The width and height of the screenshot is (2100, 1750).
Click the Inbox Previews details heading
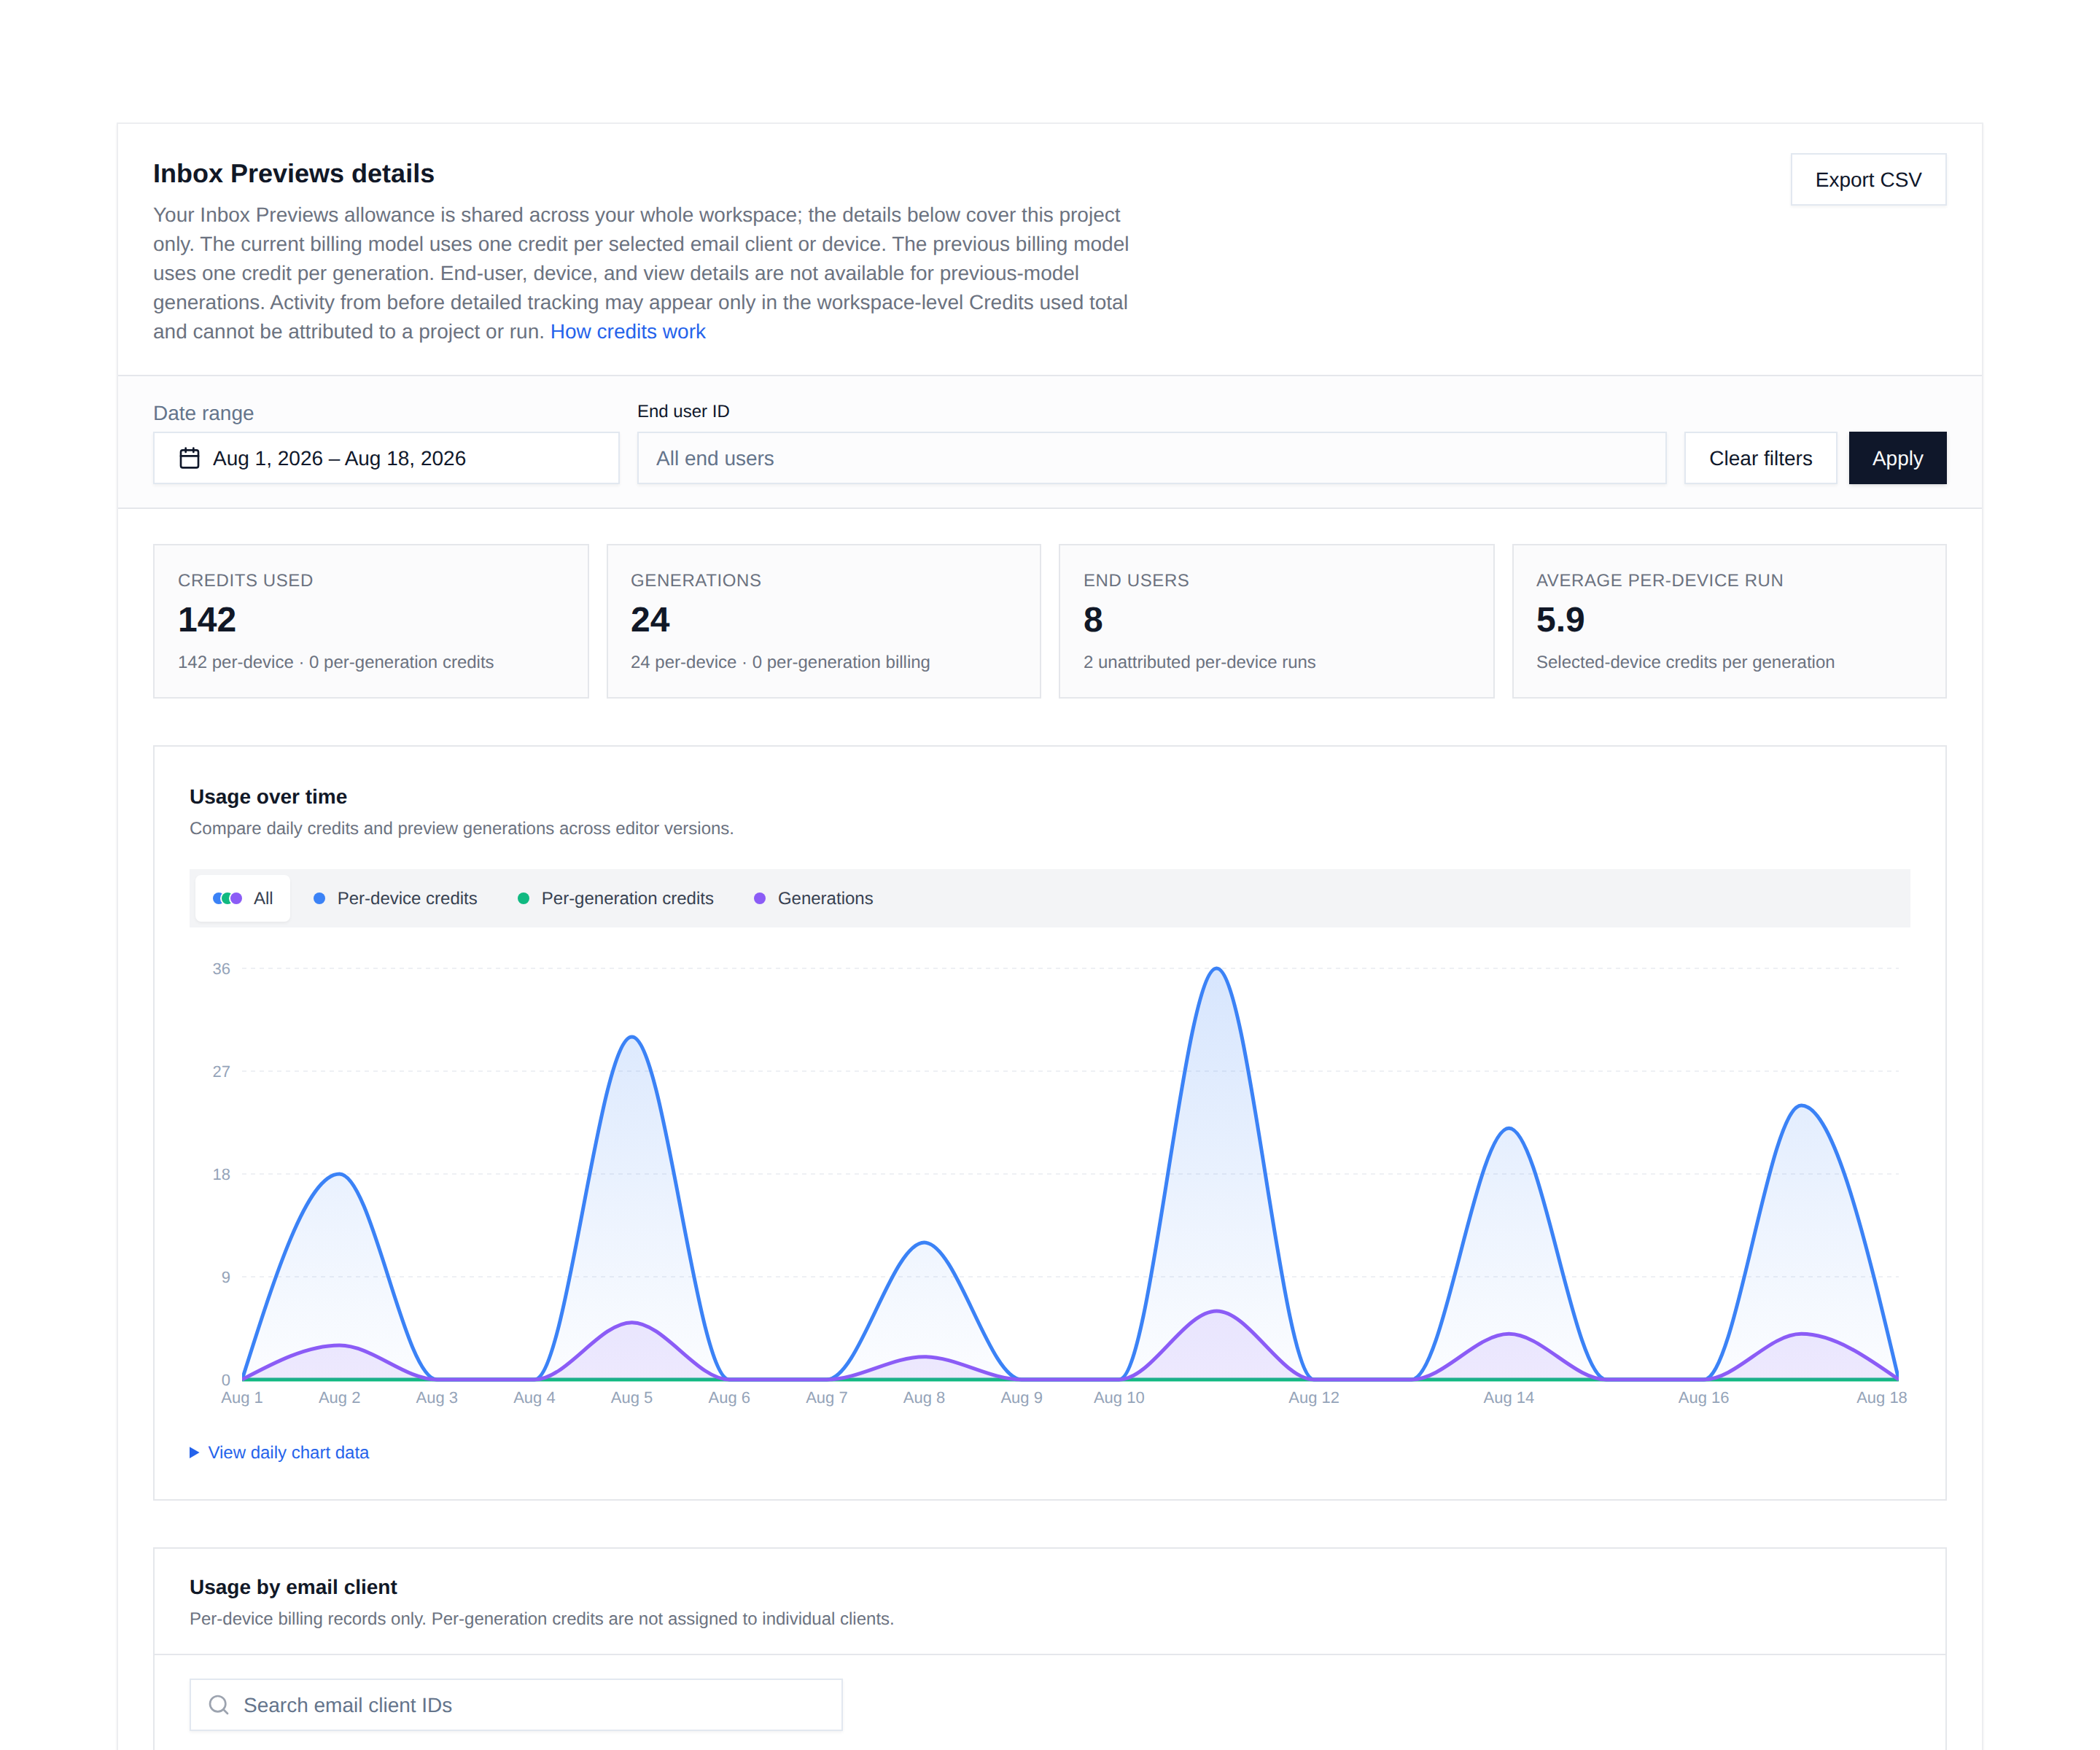pyautogui.click(x=294, y=173)
